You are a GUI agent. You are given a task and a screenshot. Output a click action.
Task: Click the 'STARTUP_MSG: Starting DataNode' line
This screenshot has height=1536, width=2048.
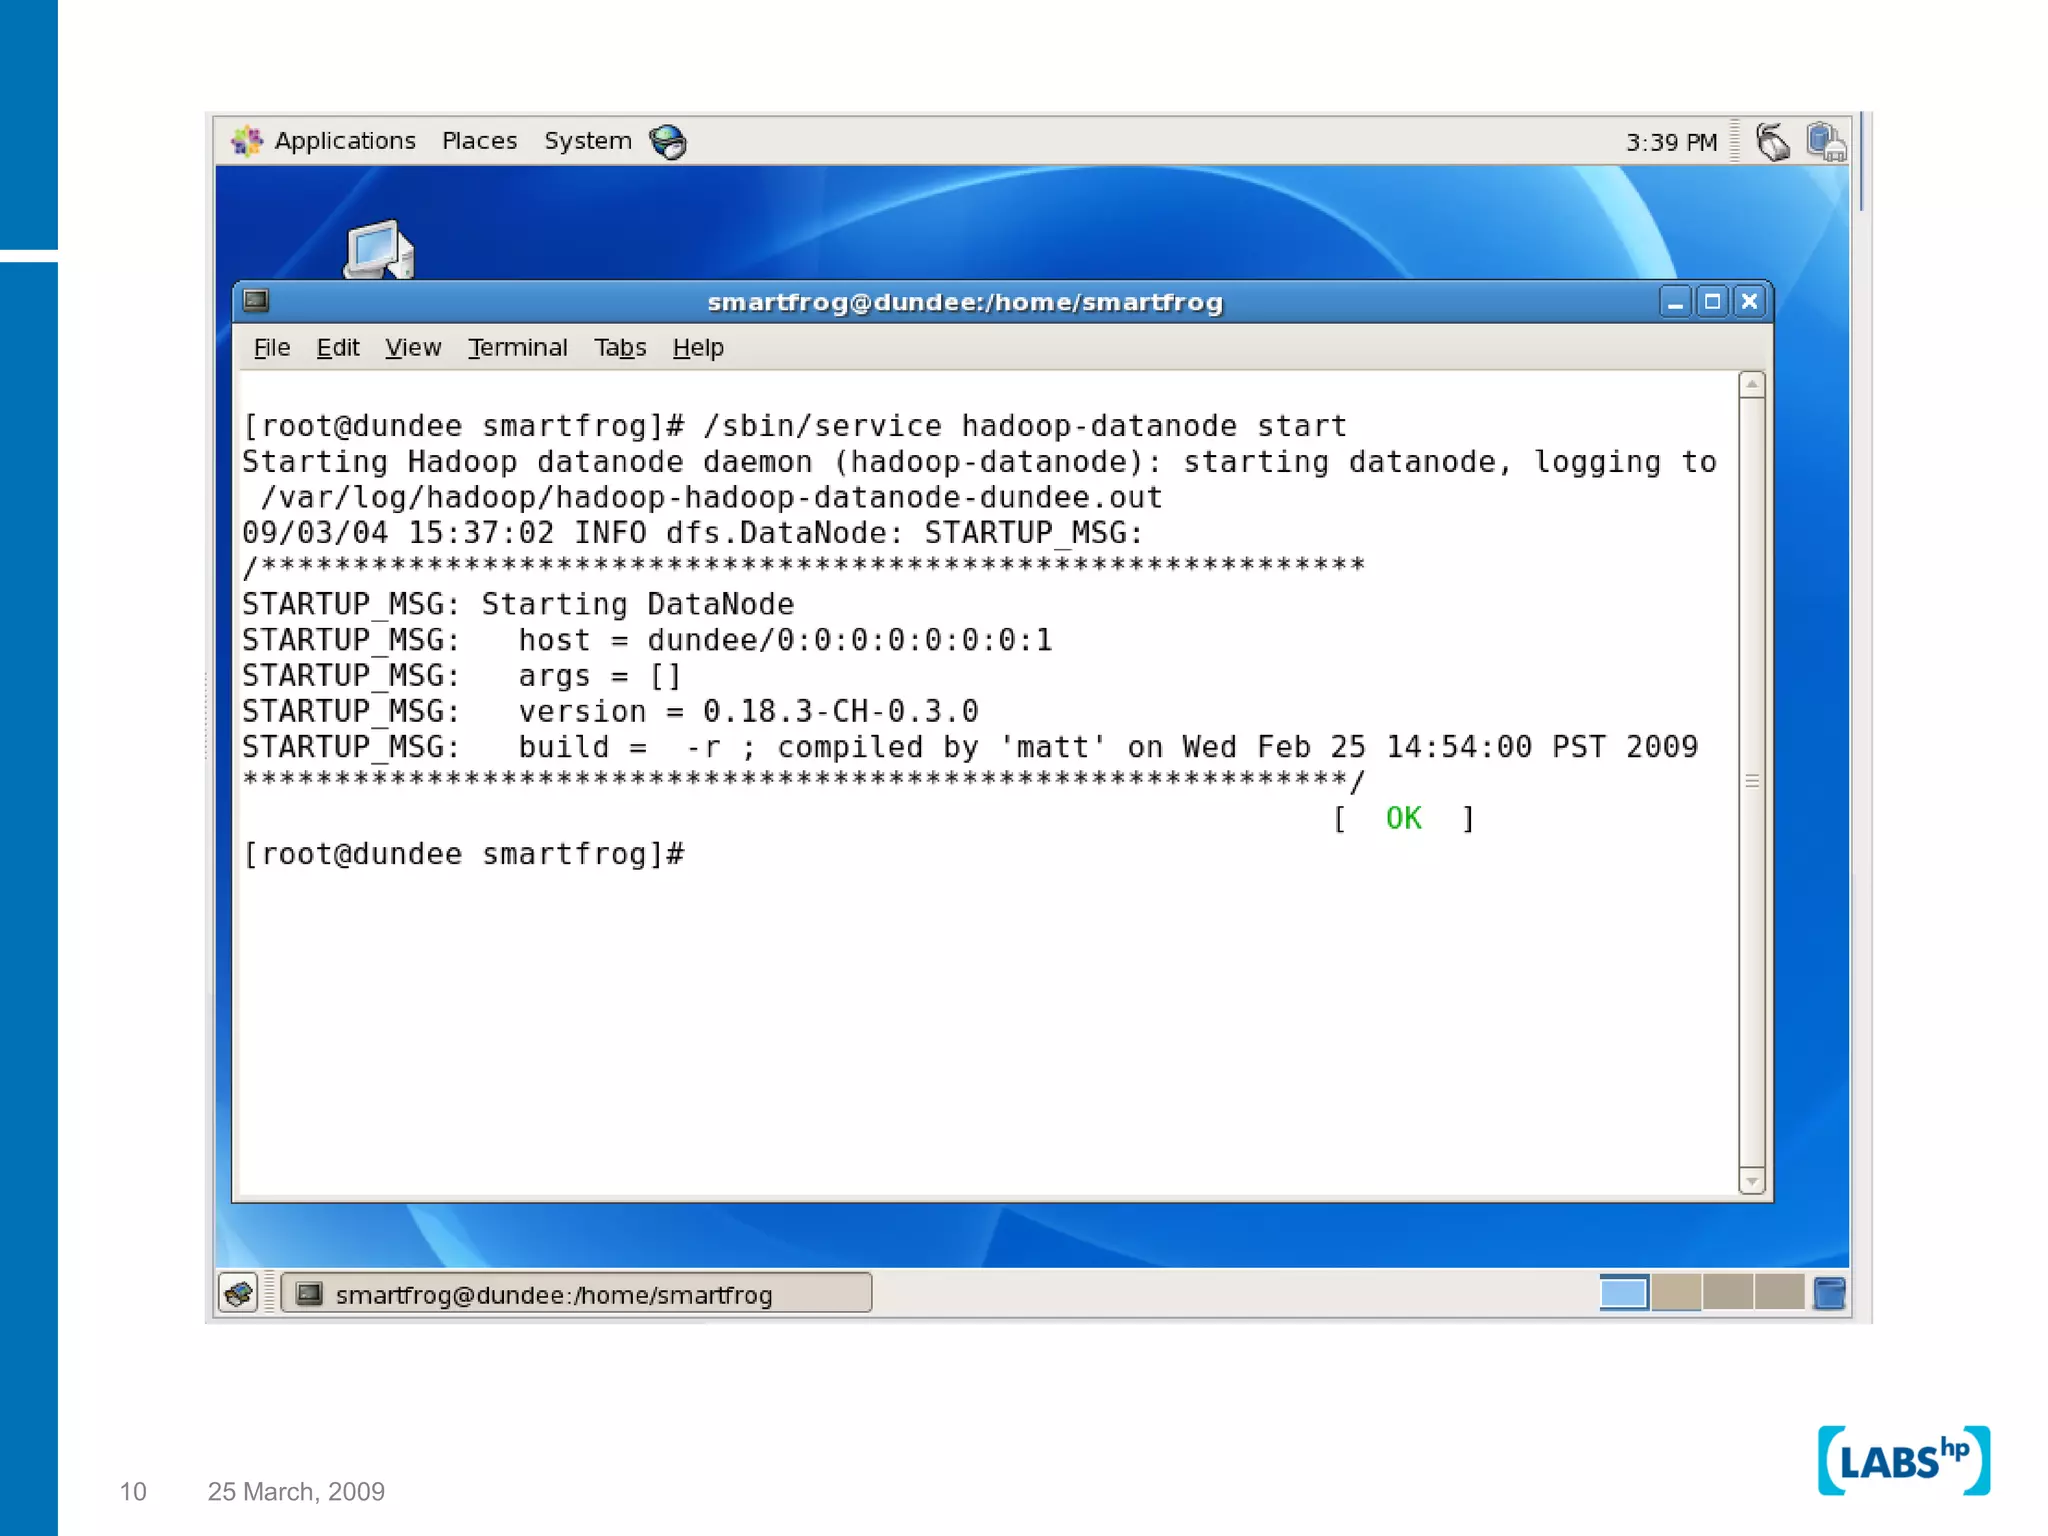[518, 604]
